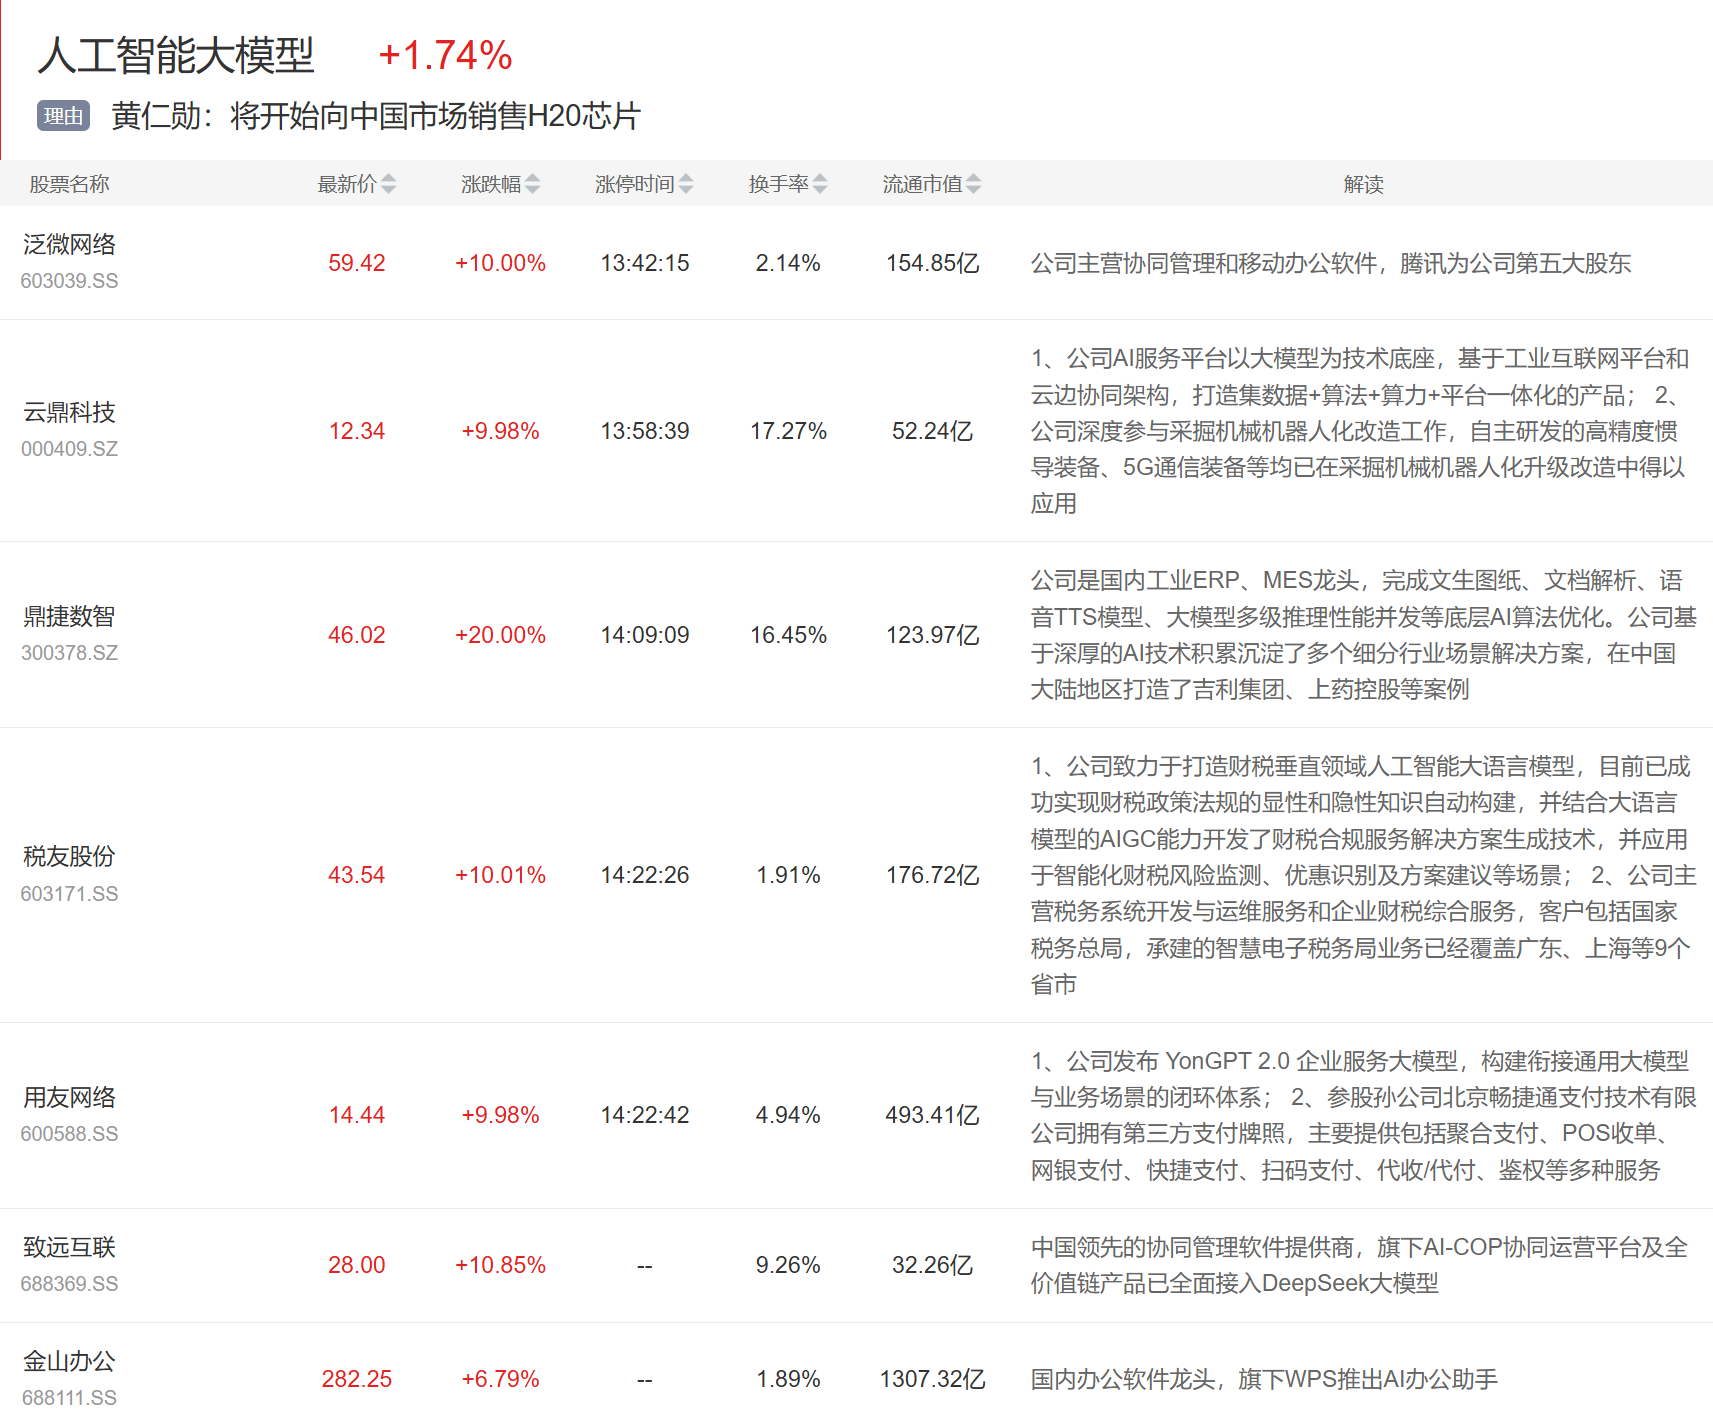Open stock 致远互联
The height and width of the screenshot is (1419, 1713).
coord(69,1247)
